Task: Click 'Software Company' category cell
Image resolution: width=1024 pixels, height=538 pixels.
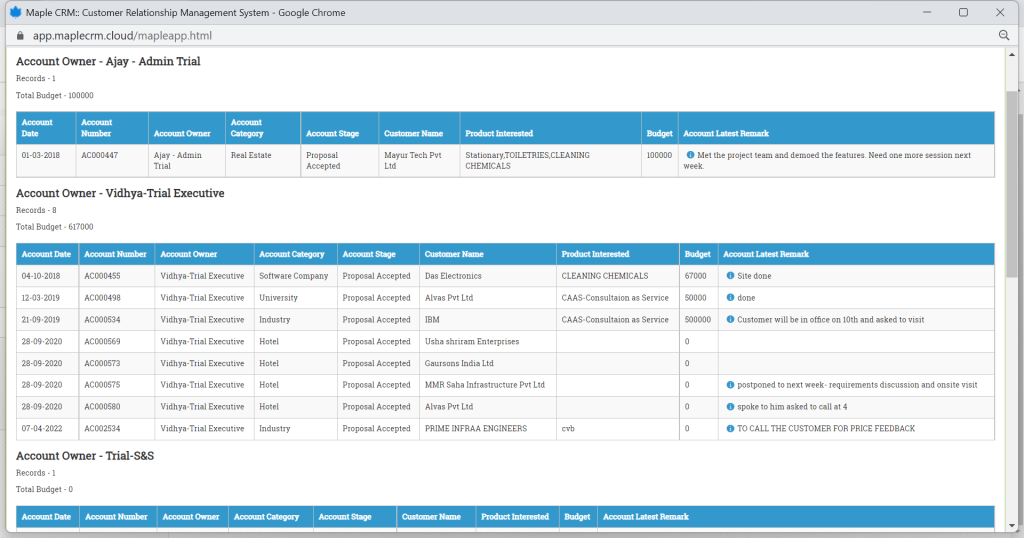Action: [294, 276]
